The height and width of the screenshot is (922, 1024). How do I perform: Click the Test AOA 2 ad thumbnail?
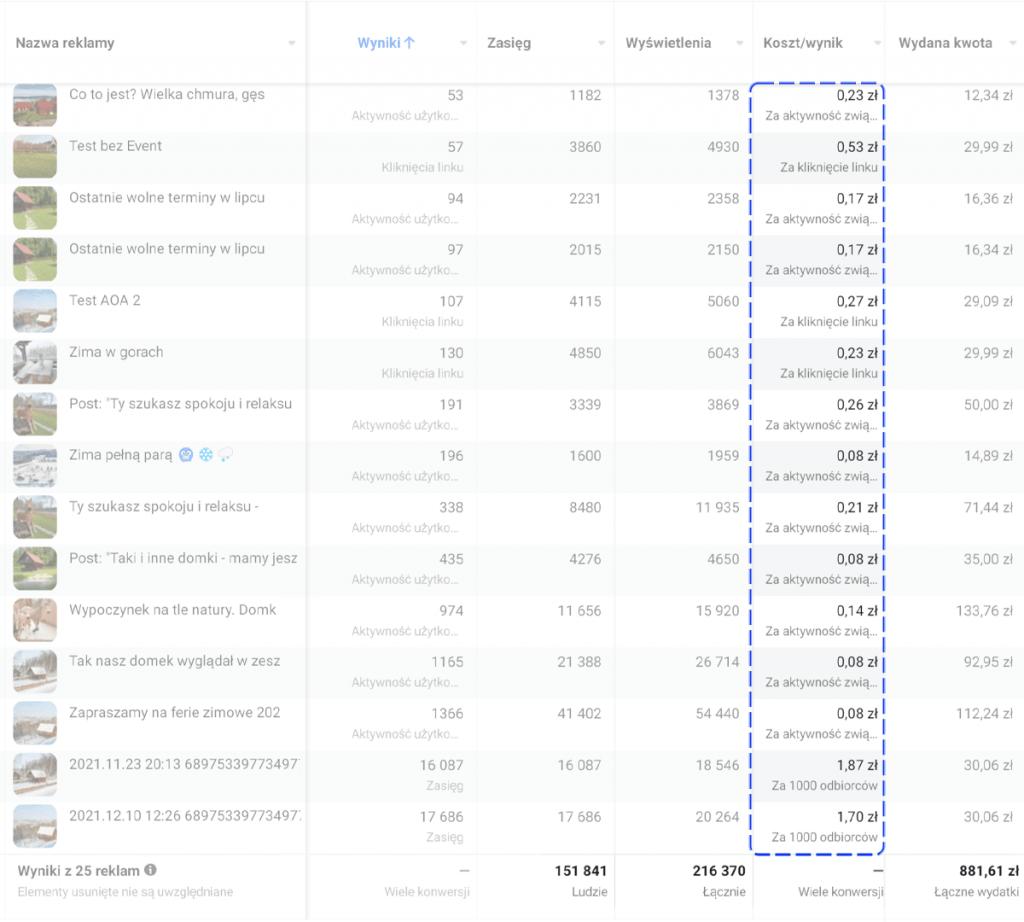tap(34, 311)
